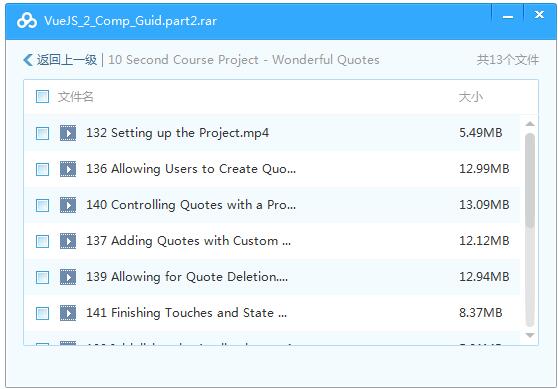Sort by the 文件名 column header
Image resolution: width=558 pixels, height=389 pixels.
(x=75, y=96)
